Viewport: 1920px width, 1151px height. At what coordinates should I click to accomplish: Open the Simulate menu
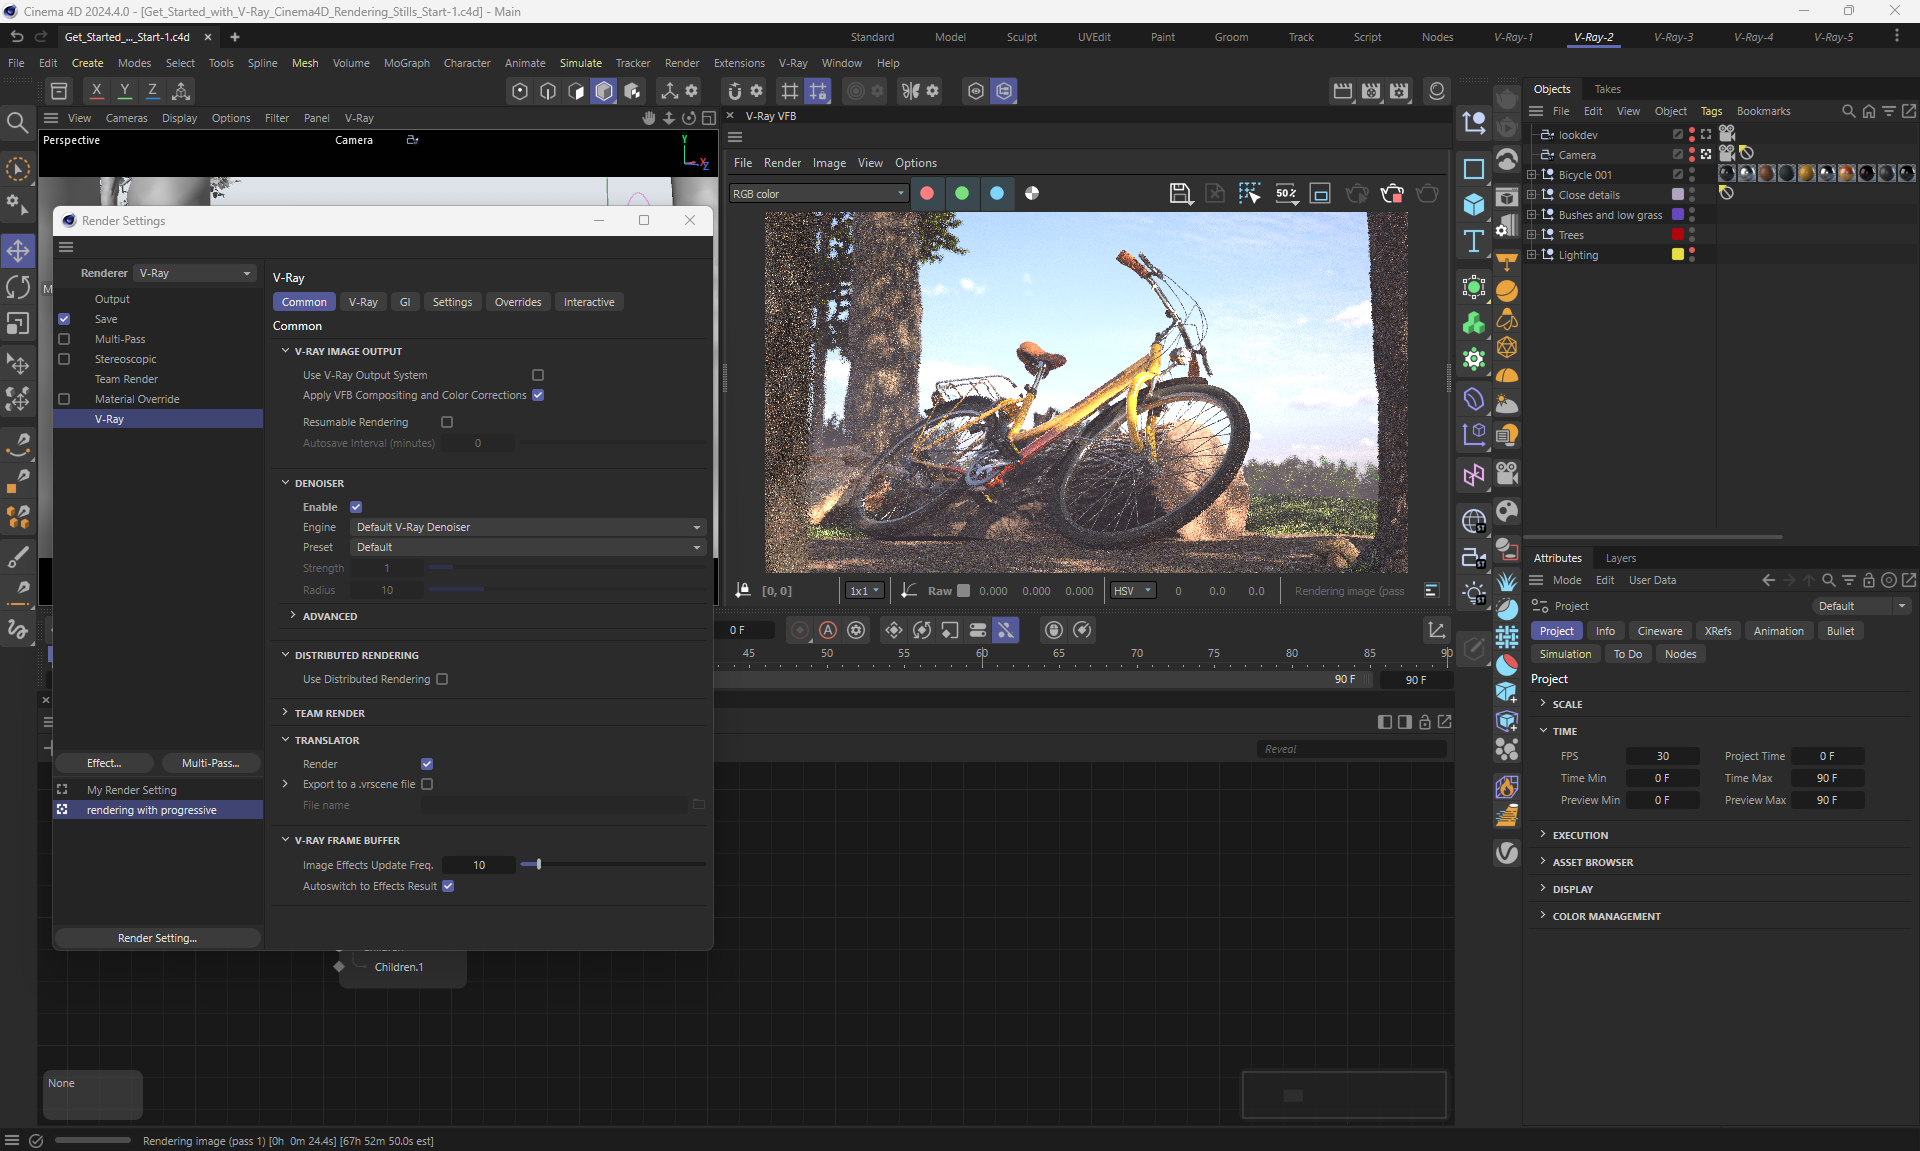tap(580, 63)
